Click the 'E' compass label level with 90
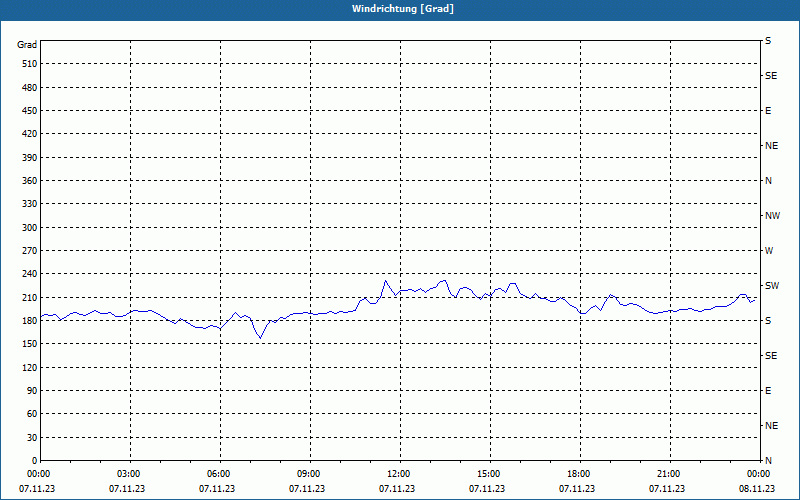800x500 pixels. pyautogui.click(x=768, y=390)
